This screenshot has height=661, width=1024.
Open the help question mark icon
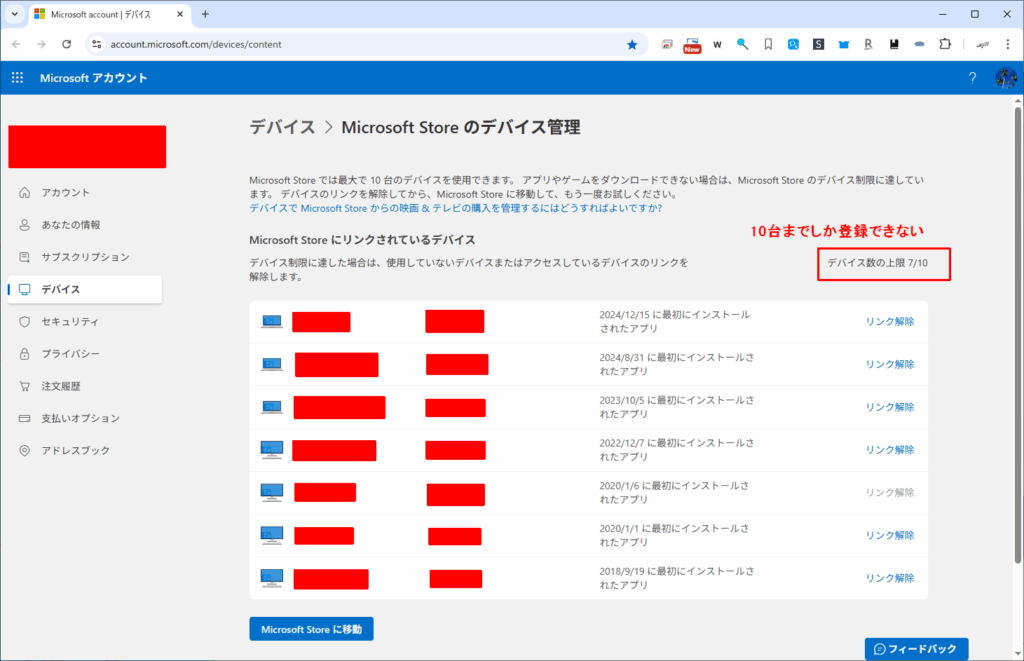[x=972, y=78]
